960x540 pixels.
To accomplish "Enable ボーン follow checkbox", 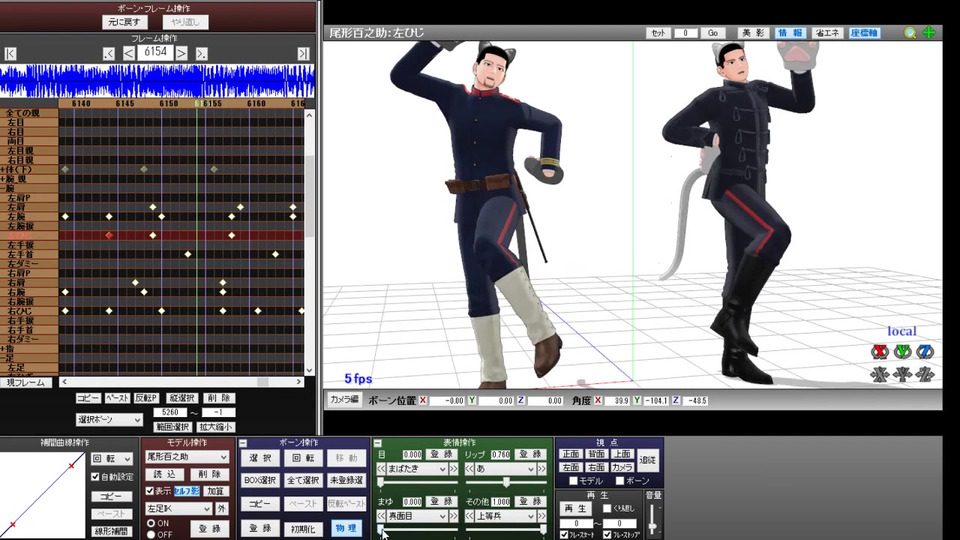I will (x=620, y=481).
